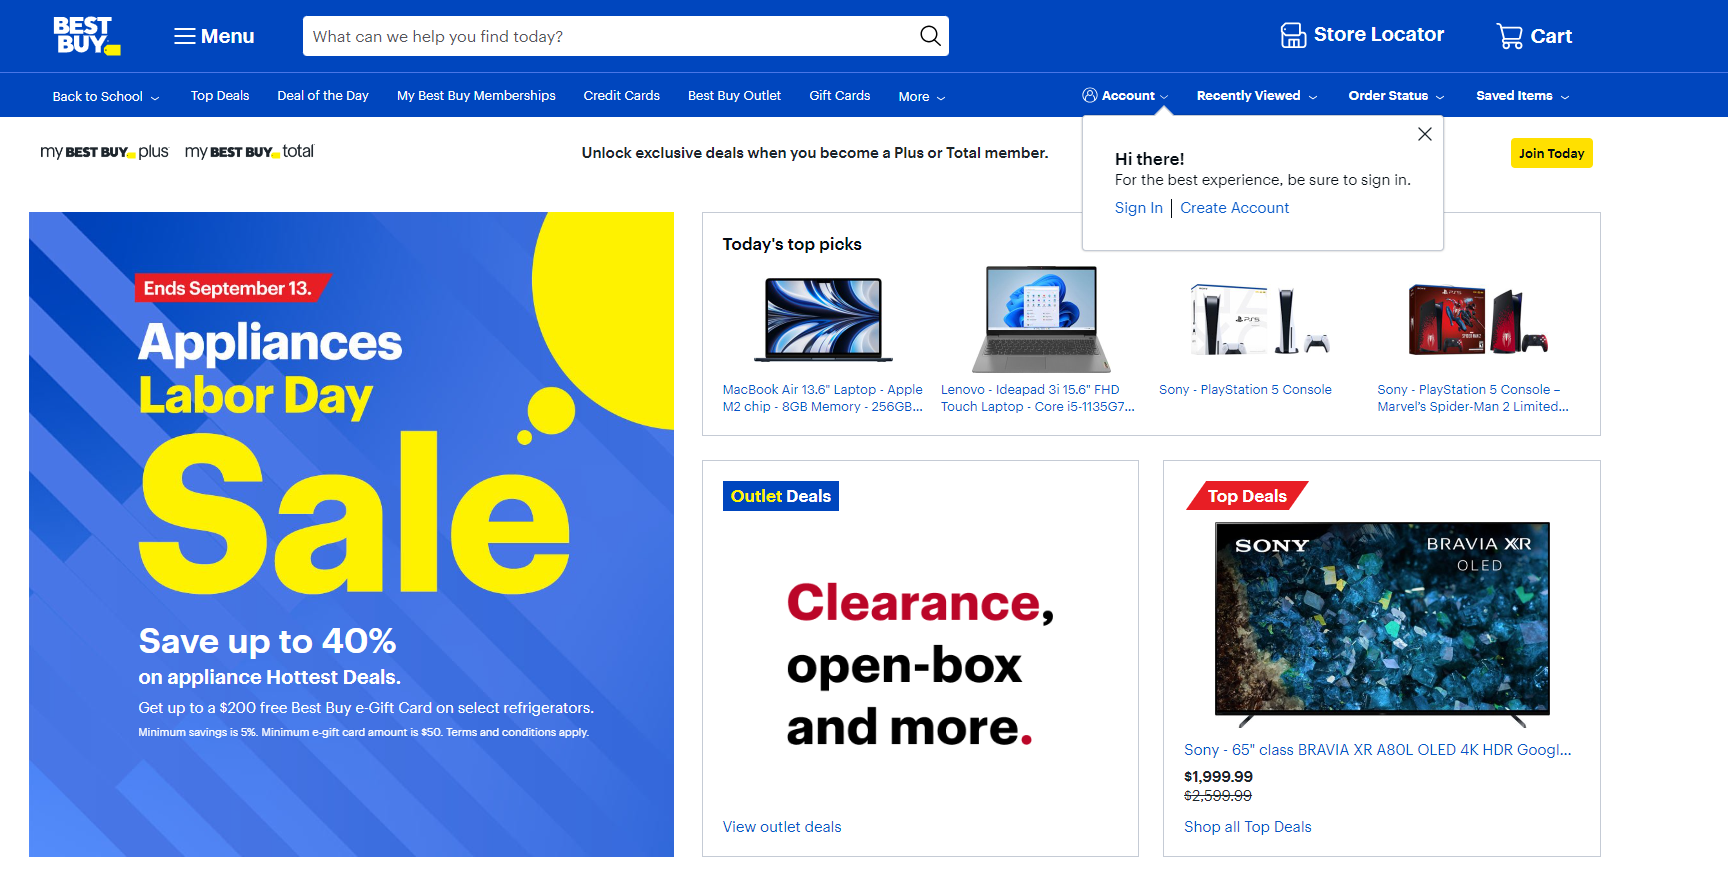Click the Create Account link
Screen dimensions: 1728x872
tap(1235, 208)
